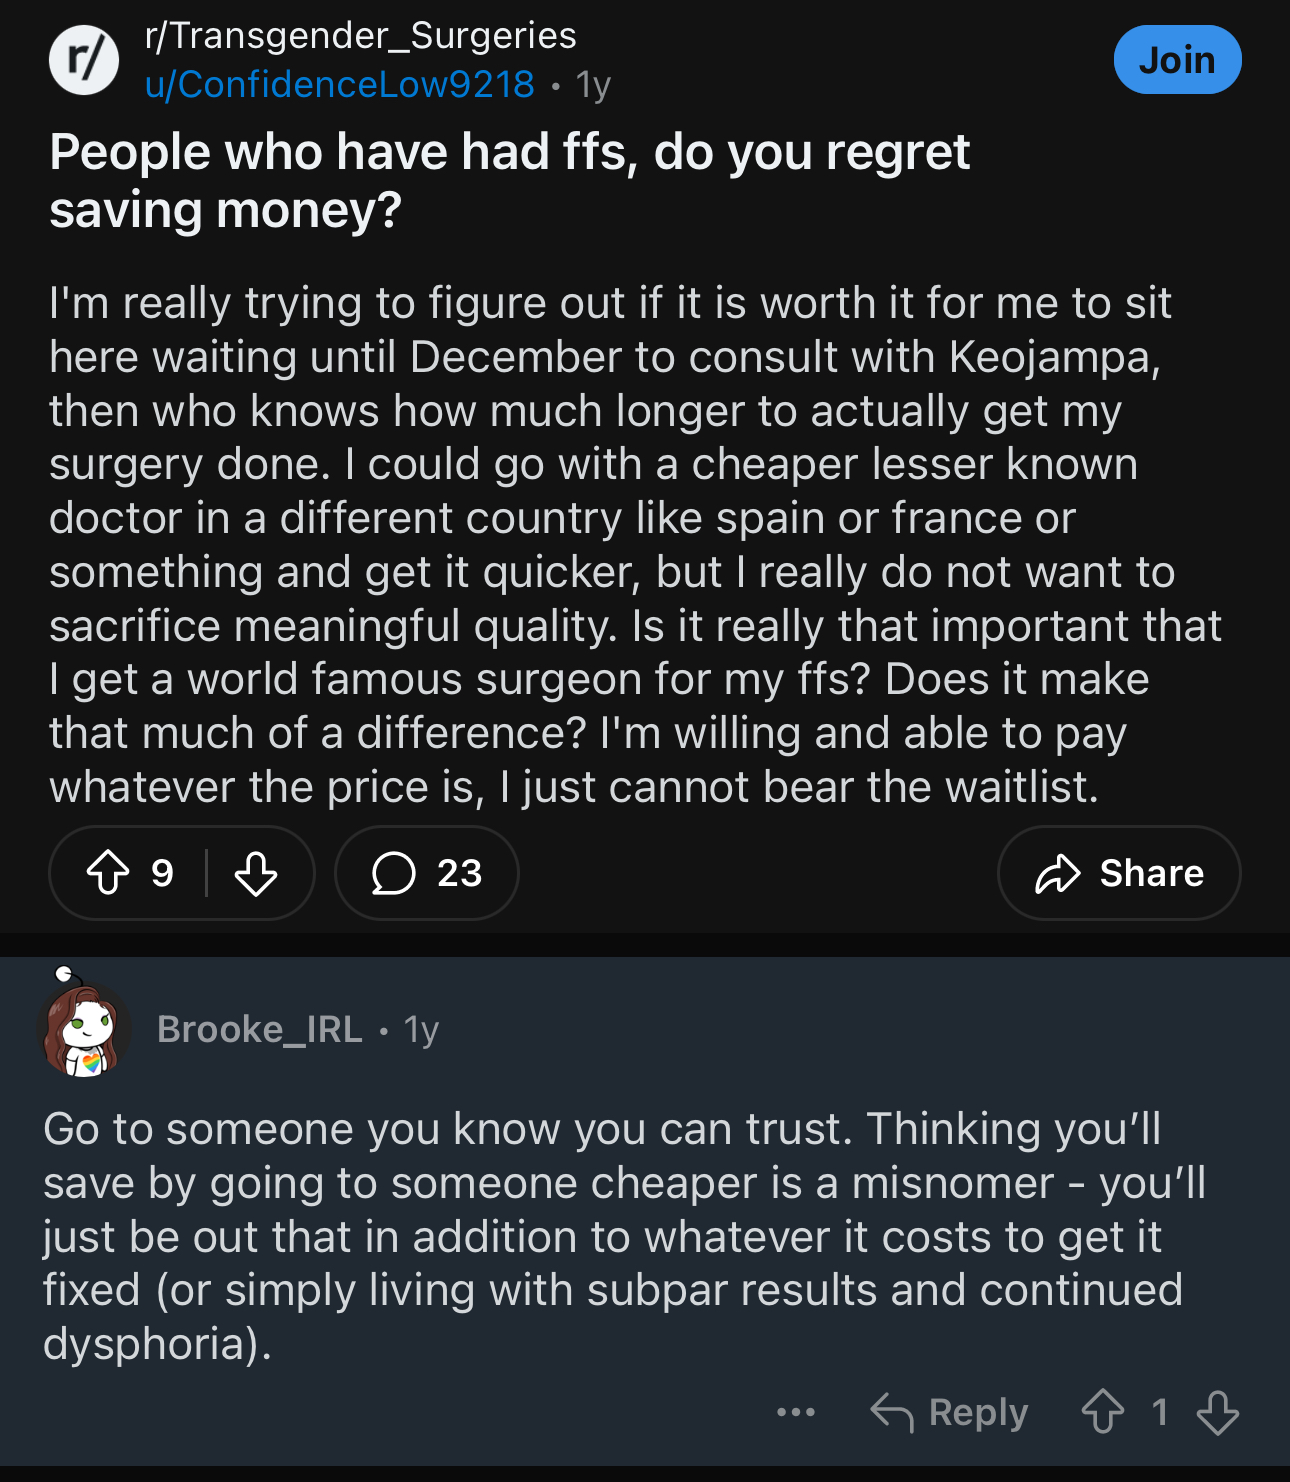The image size is (1290, 1482).
Task: Click the post body text
Action: (x=634, y=545)
